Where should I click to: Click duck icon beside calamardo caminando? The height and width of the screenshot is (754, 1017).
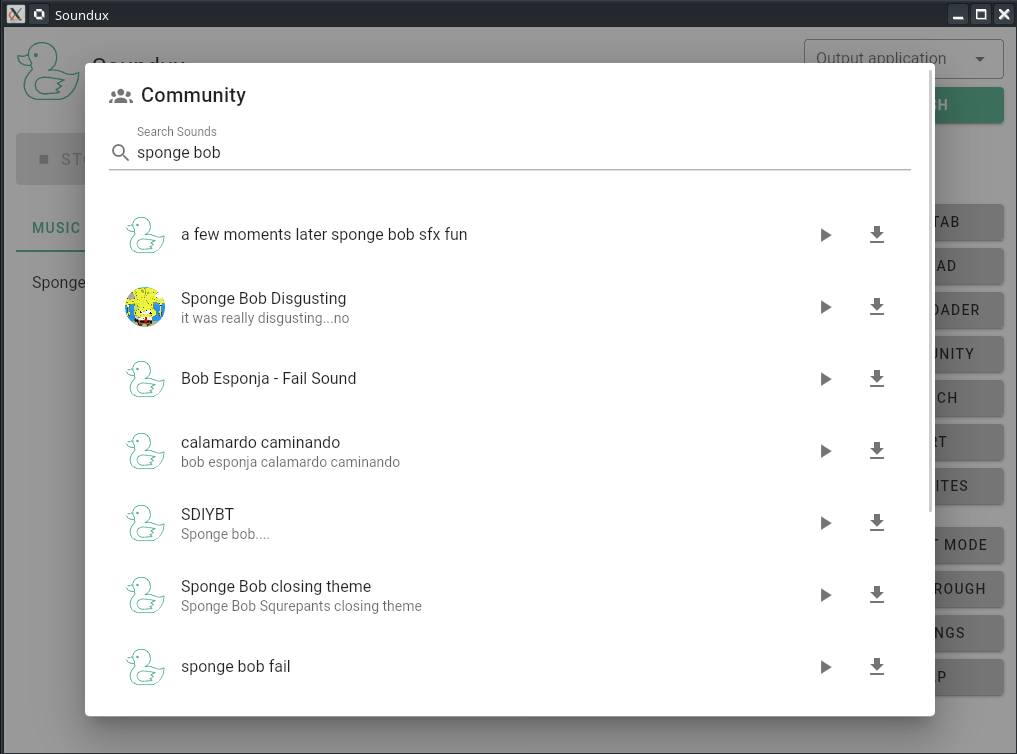[x=145, y=451]
